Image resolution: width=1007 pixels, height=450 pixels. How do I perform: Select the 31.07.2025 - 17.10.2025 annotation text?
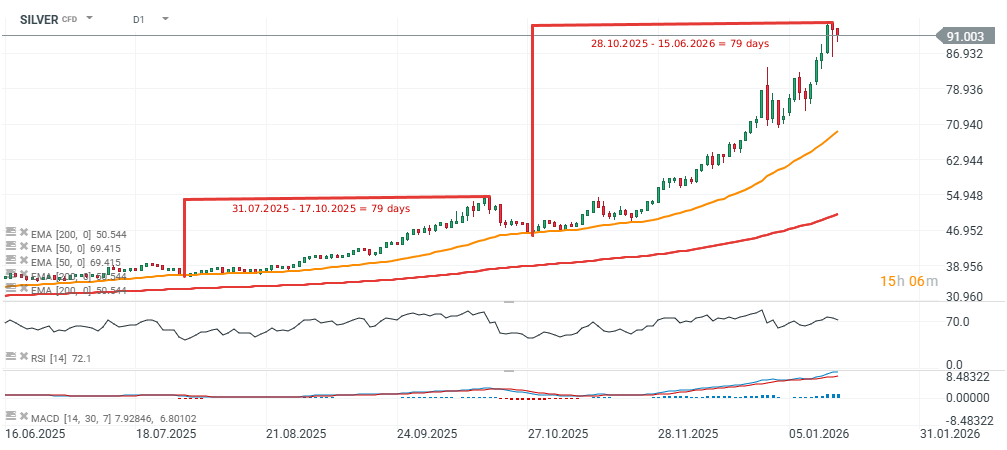point(321,208)
